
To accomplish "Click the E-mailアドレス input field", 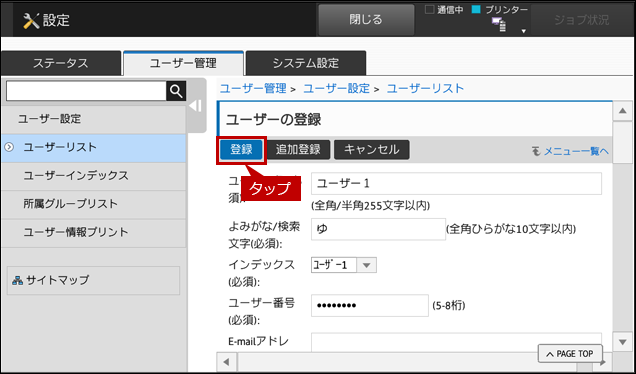I will [x=456, y=343].
